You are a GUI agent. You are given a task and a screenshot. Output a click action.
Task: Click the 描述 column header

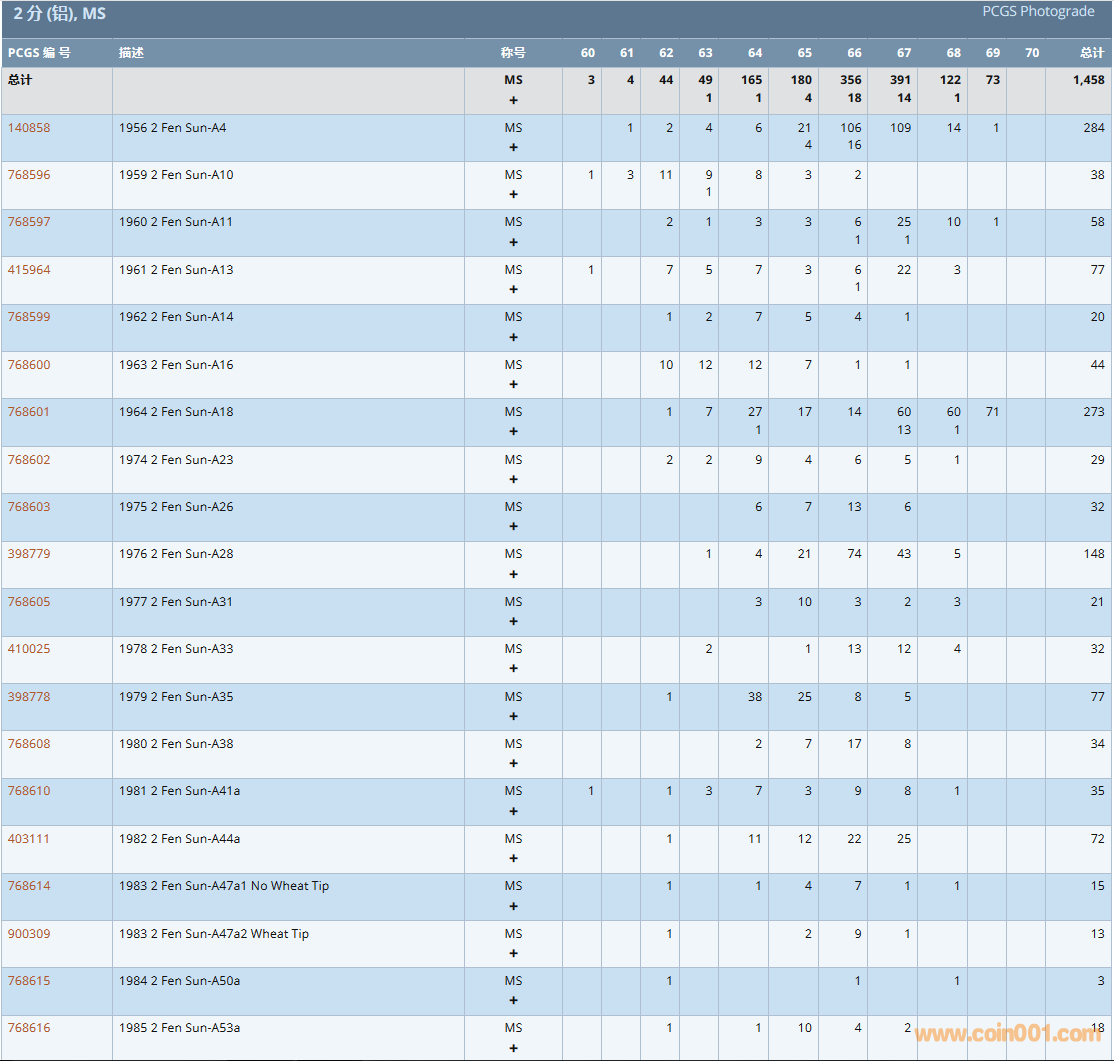point(131,53)
